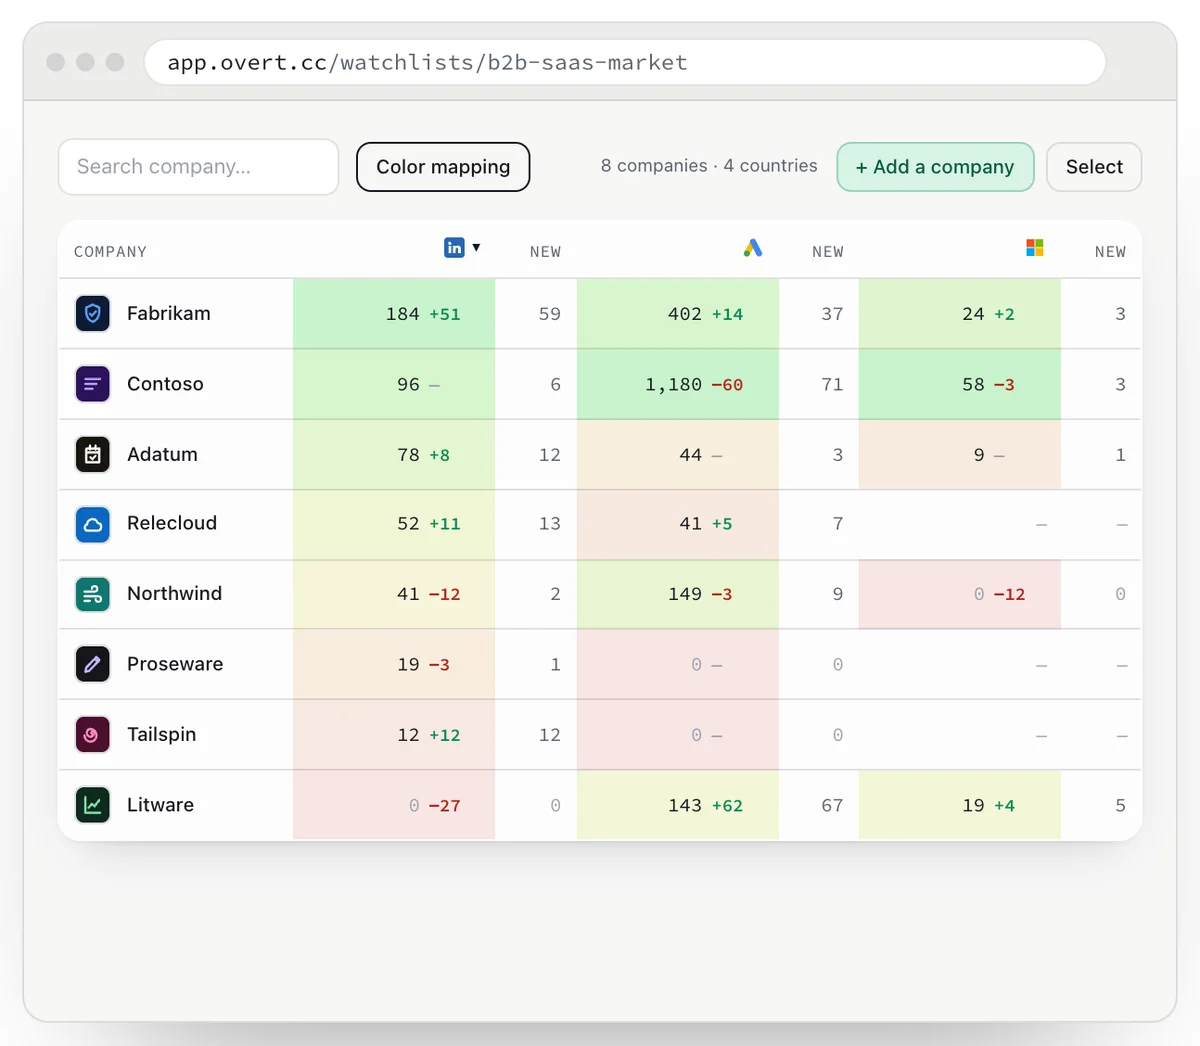Click the 67 new count for Litware

(832, 805)
